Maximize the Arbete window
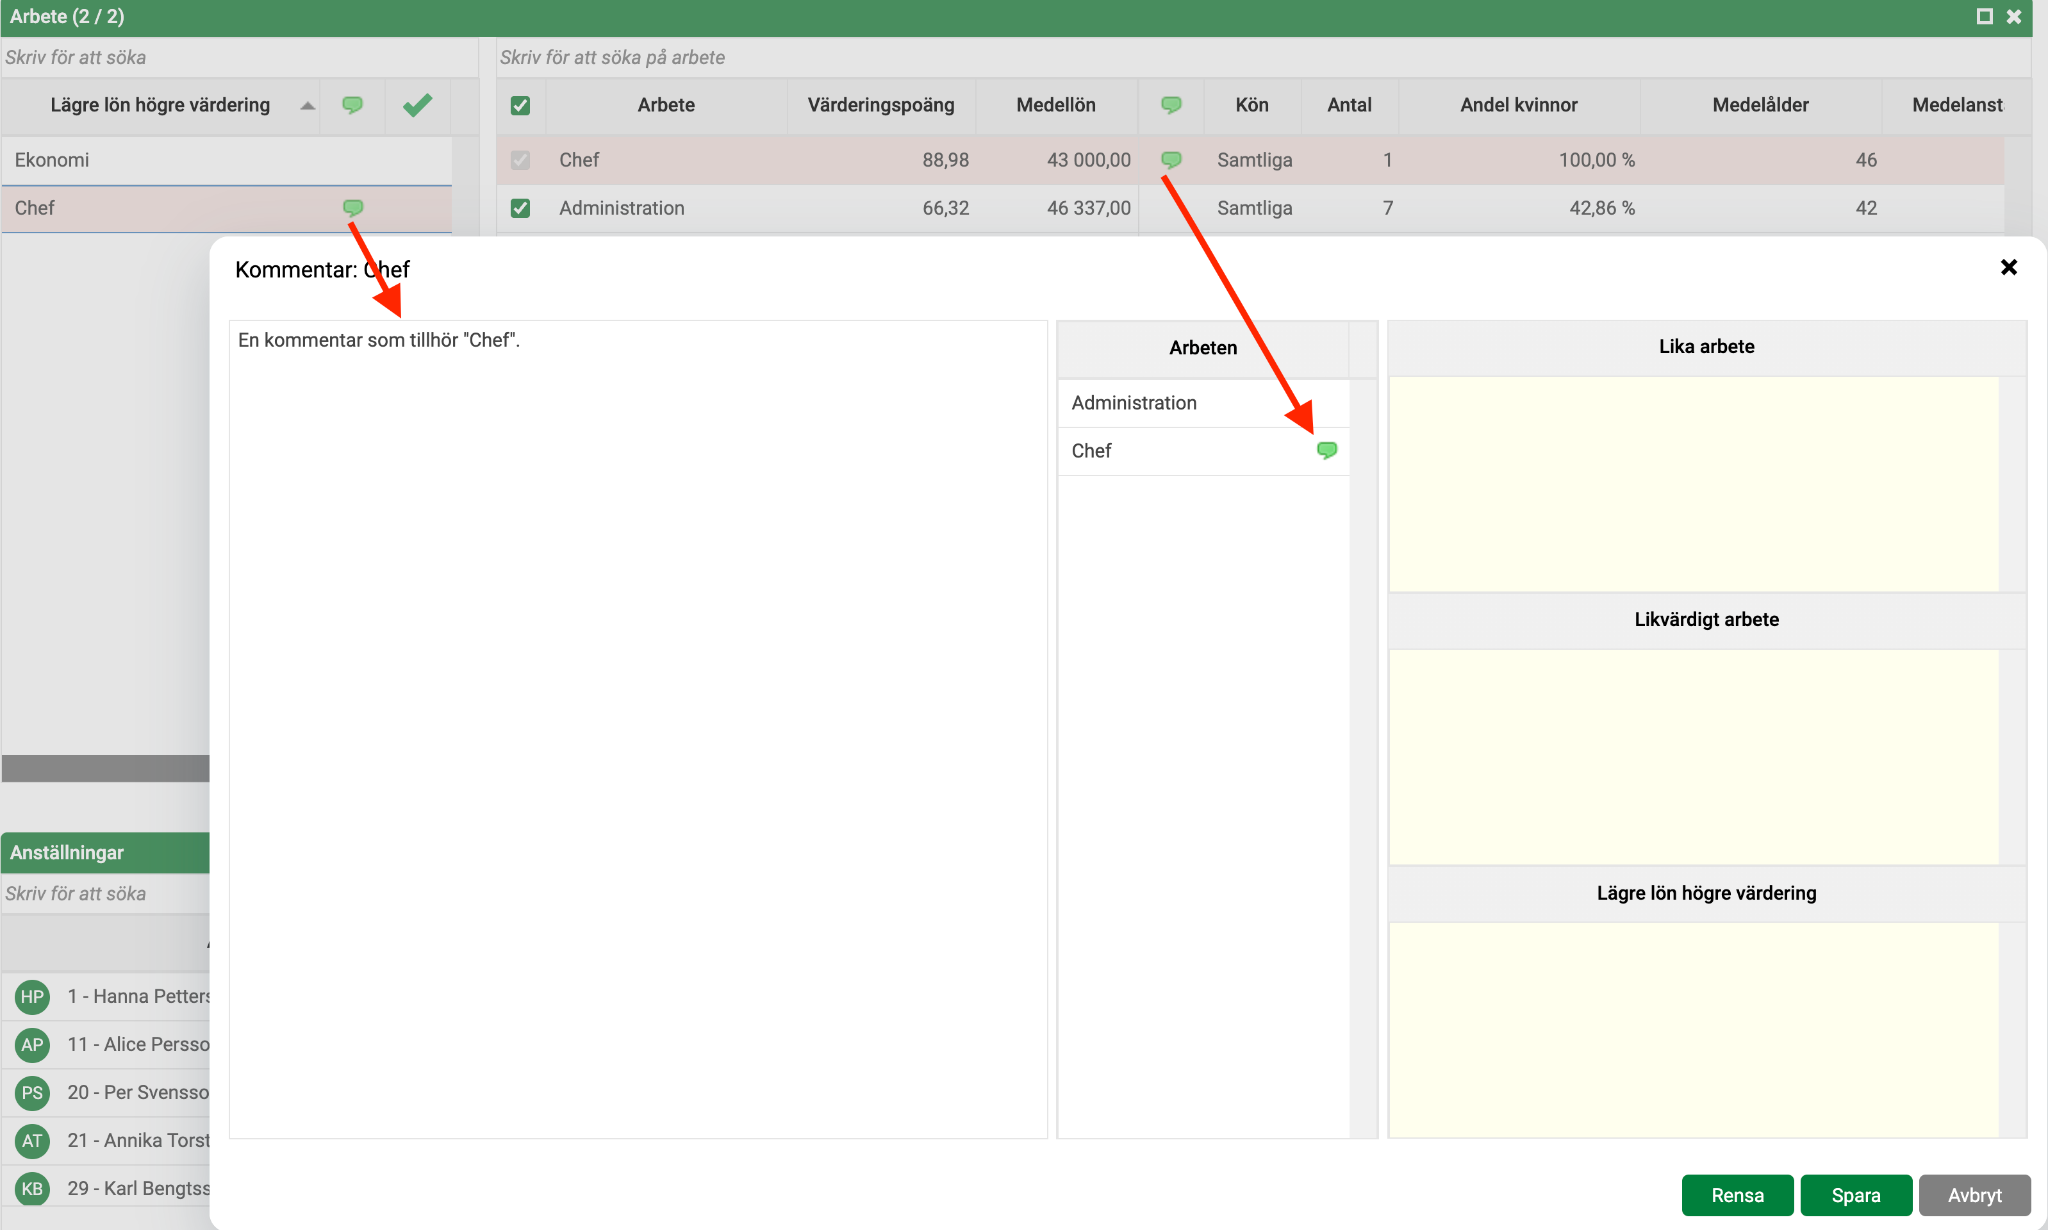 coord(1985,16)
